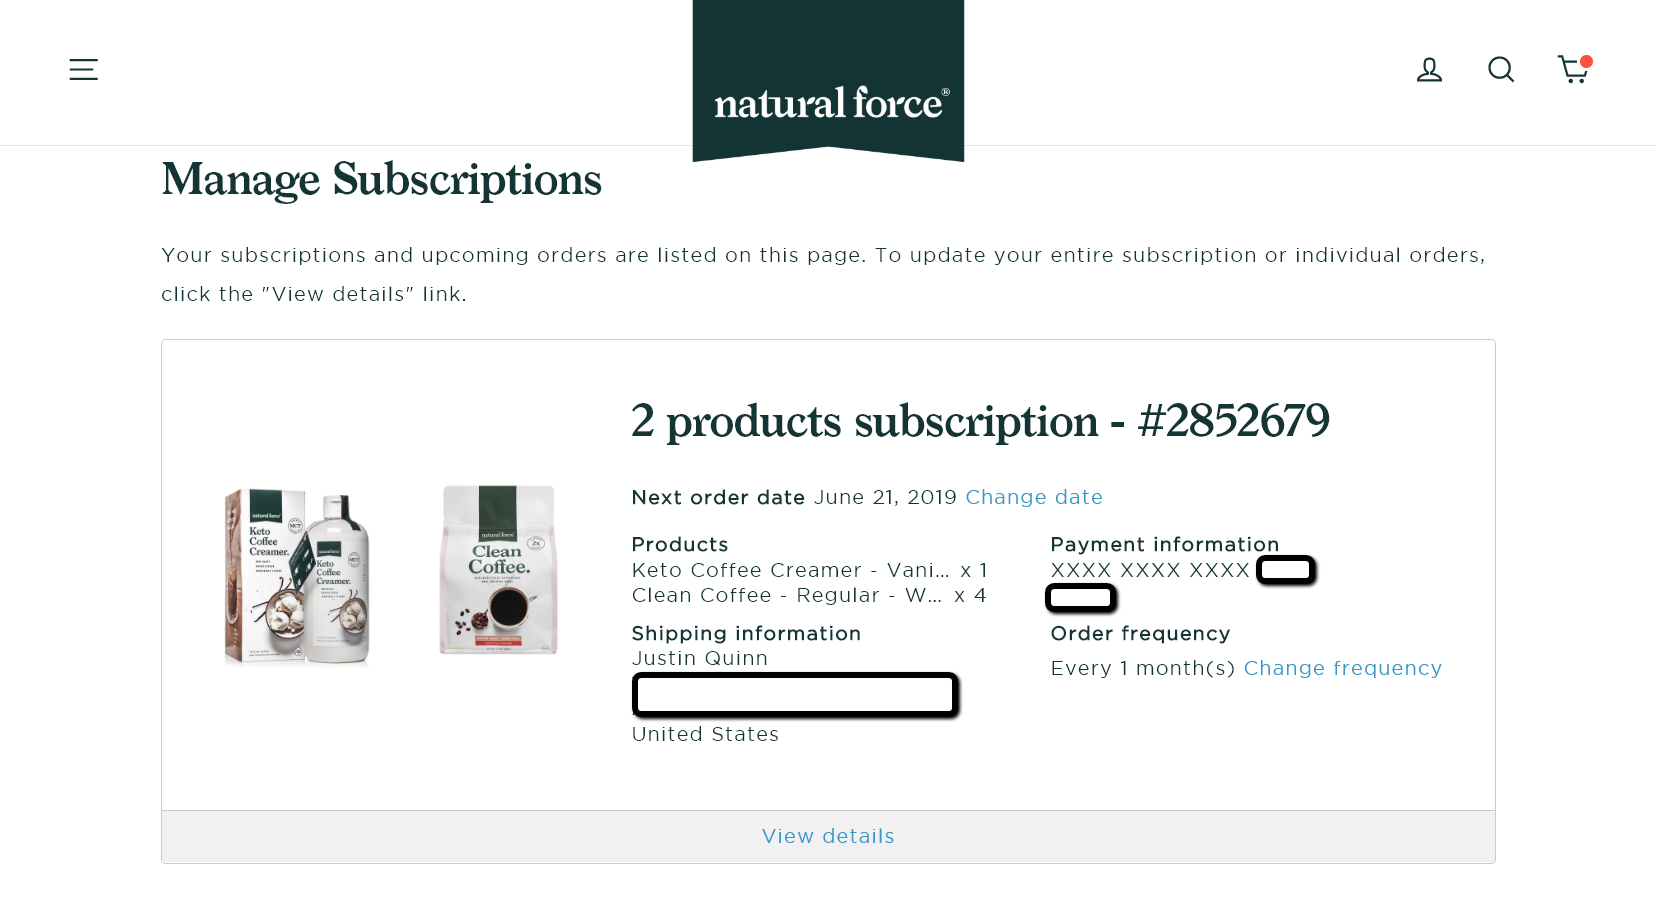The width and height of the screenshot is (1656, 915).
Task: Open View details for the subscription
Action: point(828,836)
